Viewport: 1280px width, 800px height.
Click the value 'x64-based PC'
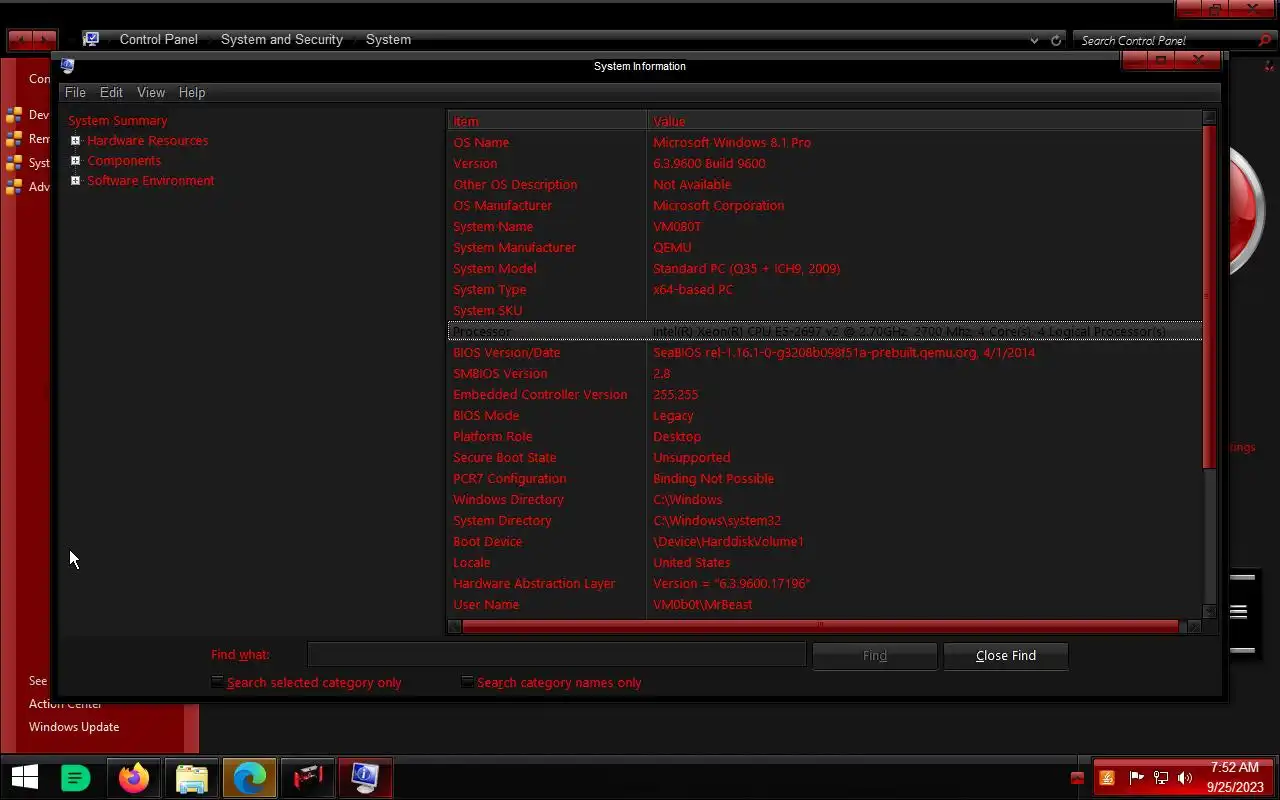tap(693, 289)
